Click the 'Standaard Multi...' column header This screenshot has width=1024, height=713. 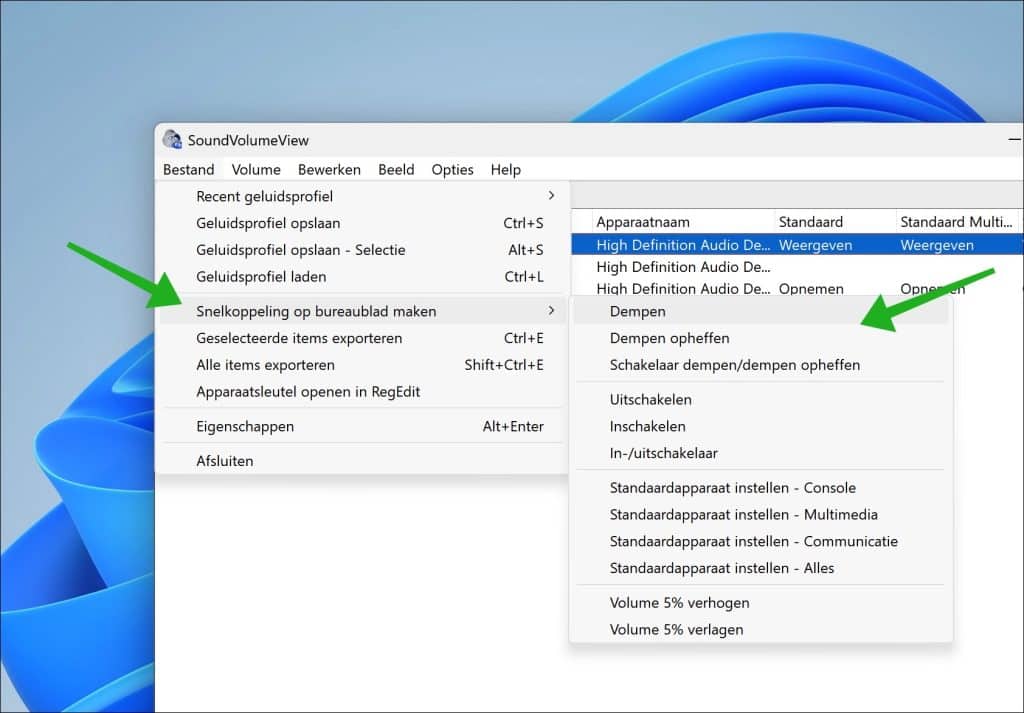957,222
